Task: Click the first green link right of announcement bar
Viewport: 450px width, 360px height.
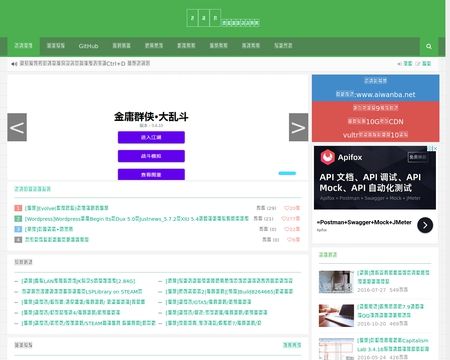Action: 408,63
